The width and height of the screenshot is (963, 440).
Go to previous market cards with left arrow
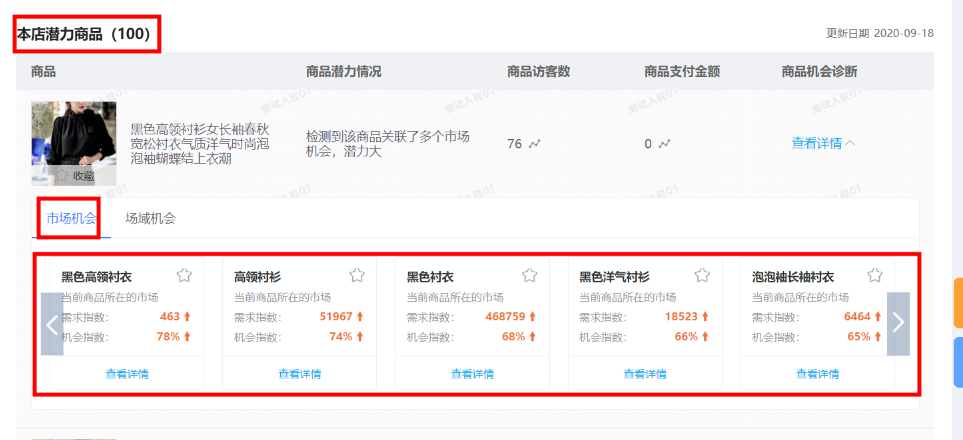(x=52, y=323)
